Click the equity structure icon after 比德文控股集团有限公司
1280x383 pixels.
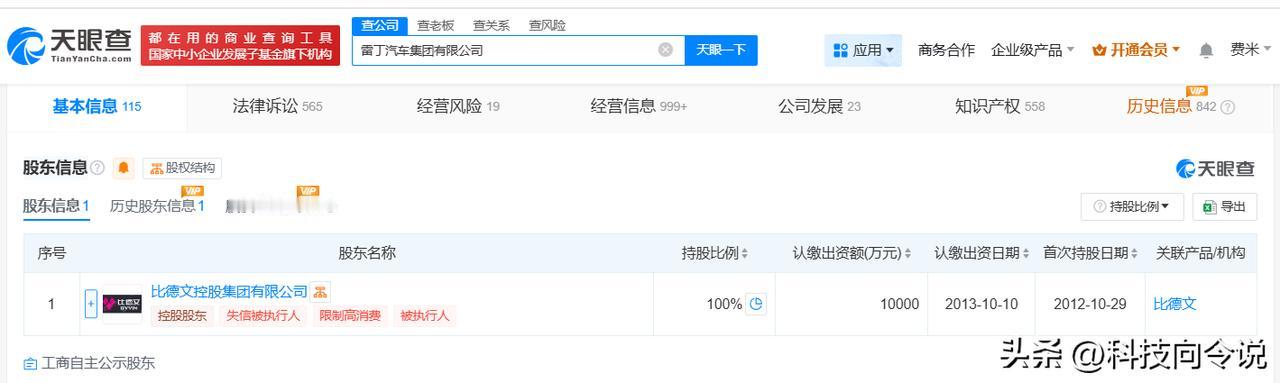[320, 292]
